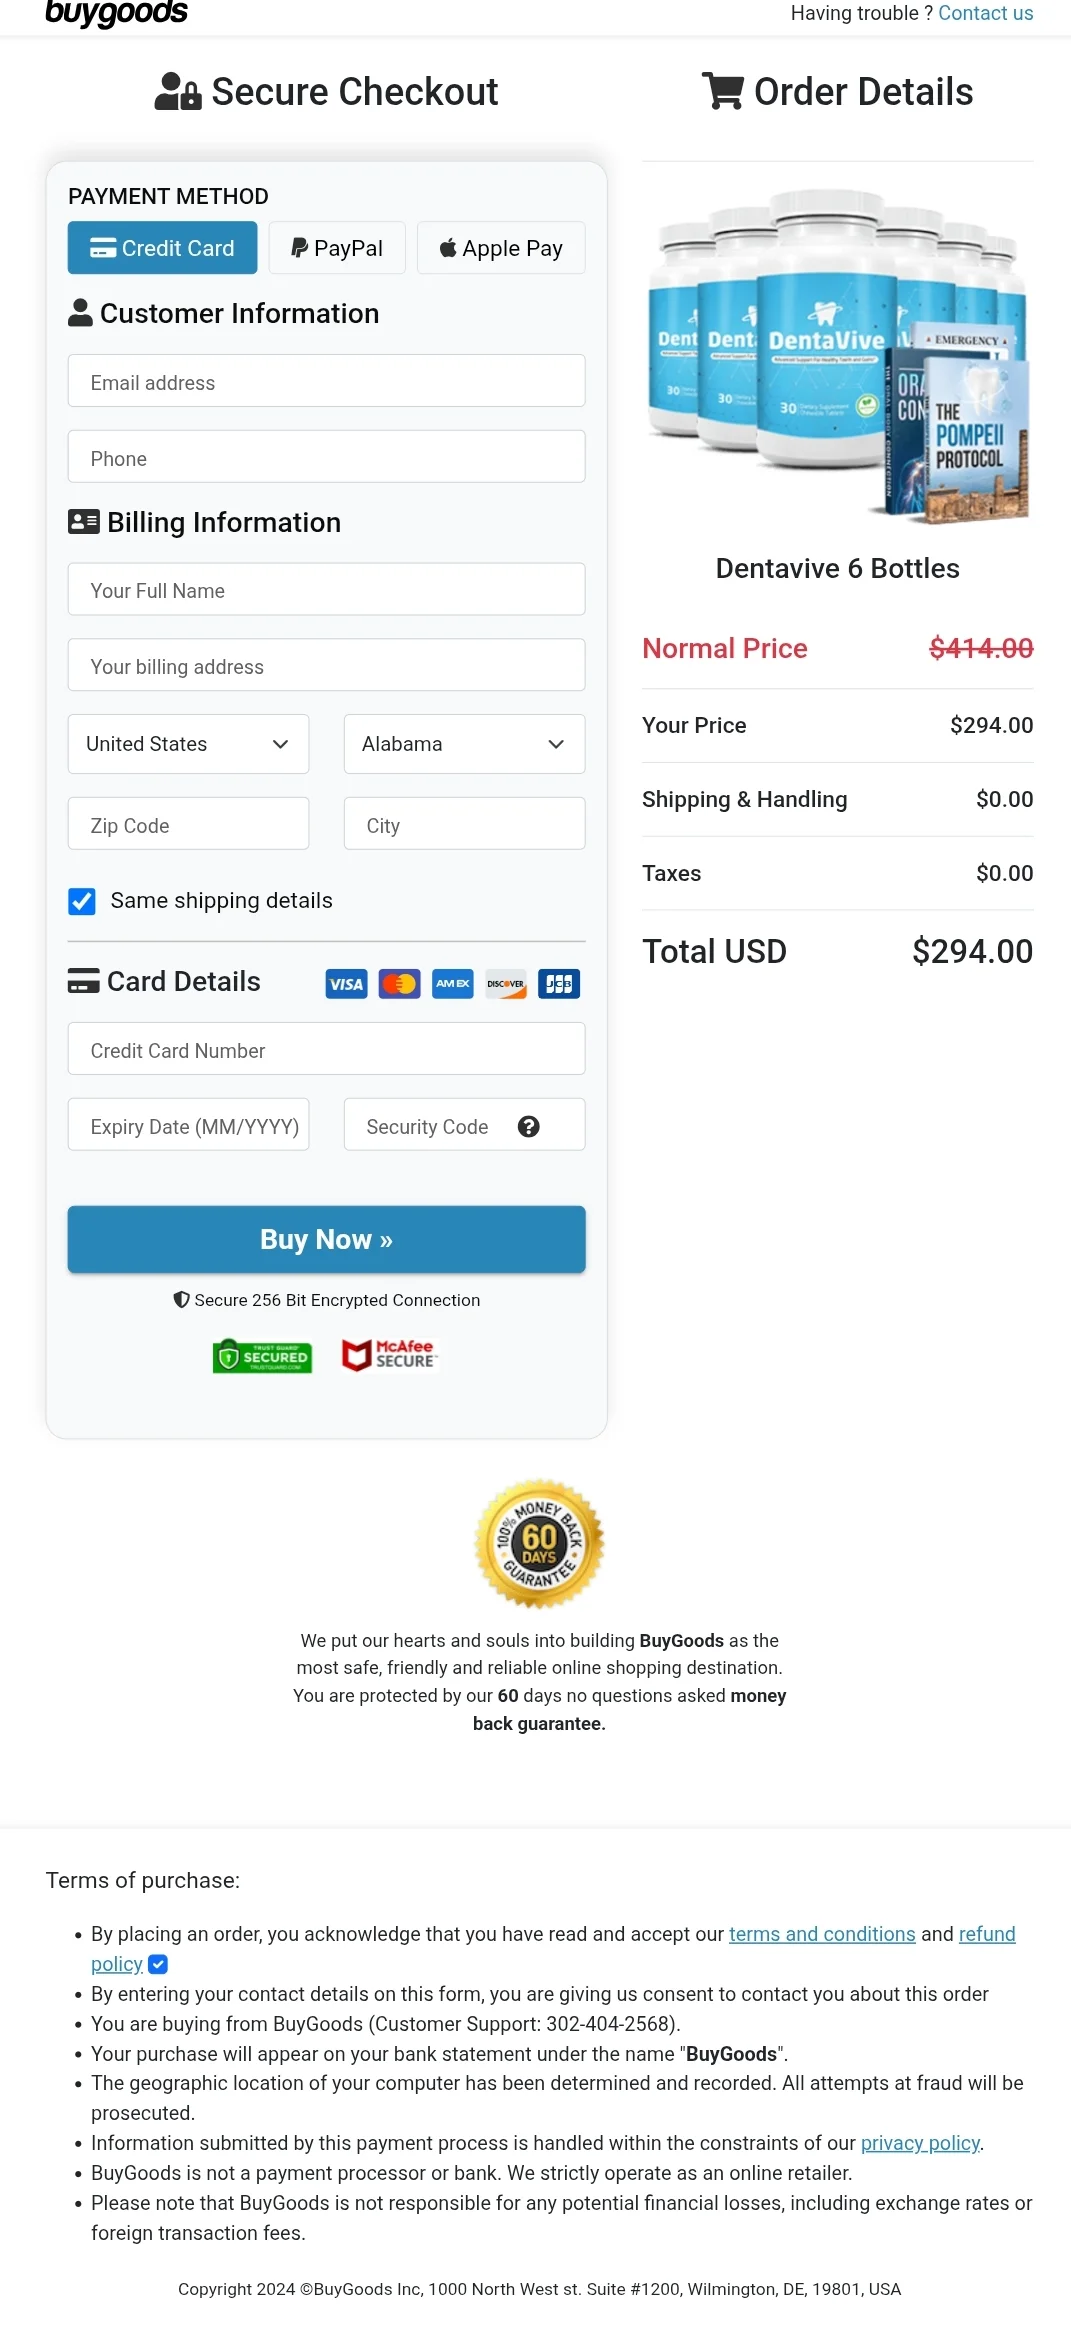Click the McAfee Secure badge

tap(389, 1356)
